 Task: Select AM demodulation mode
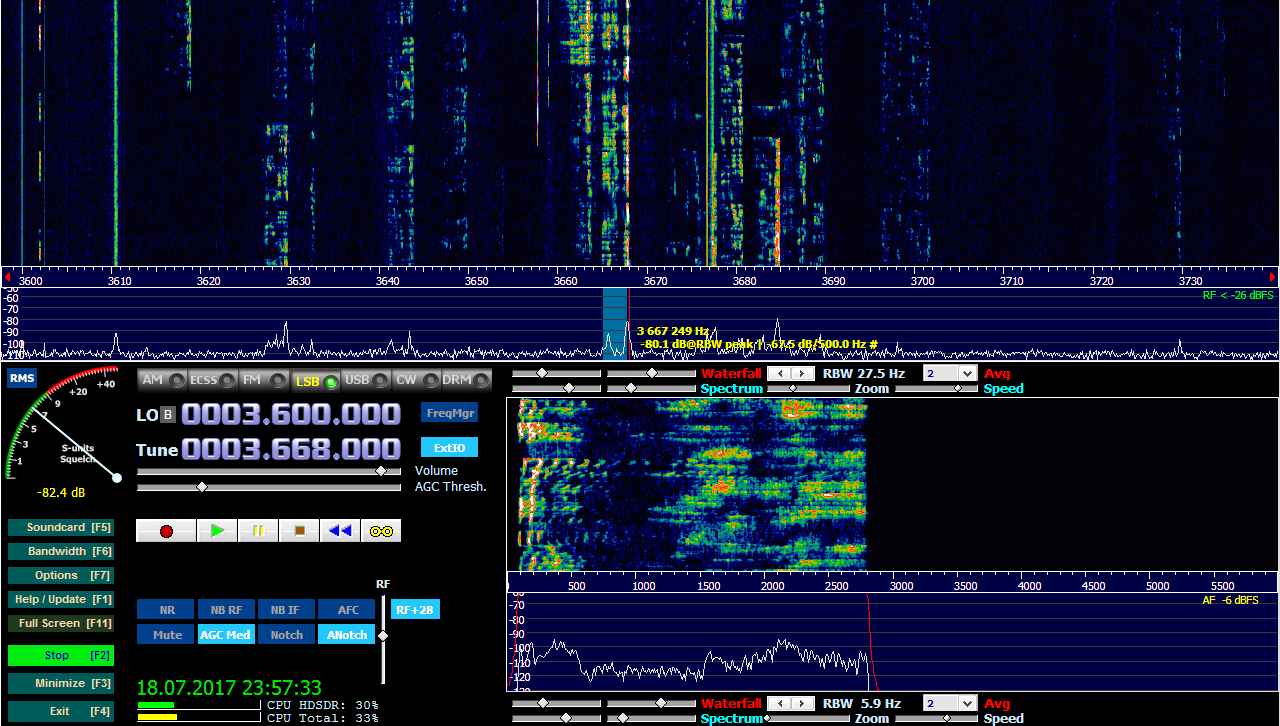click(x=163, y=380)
